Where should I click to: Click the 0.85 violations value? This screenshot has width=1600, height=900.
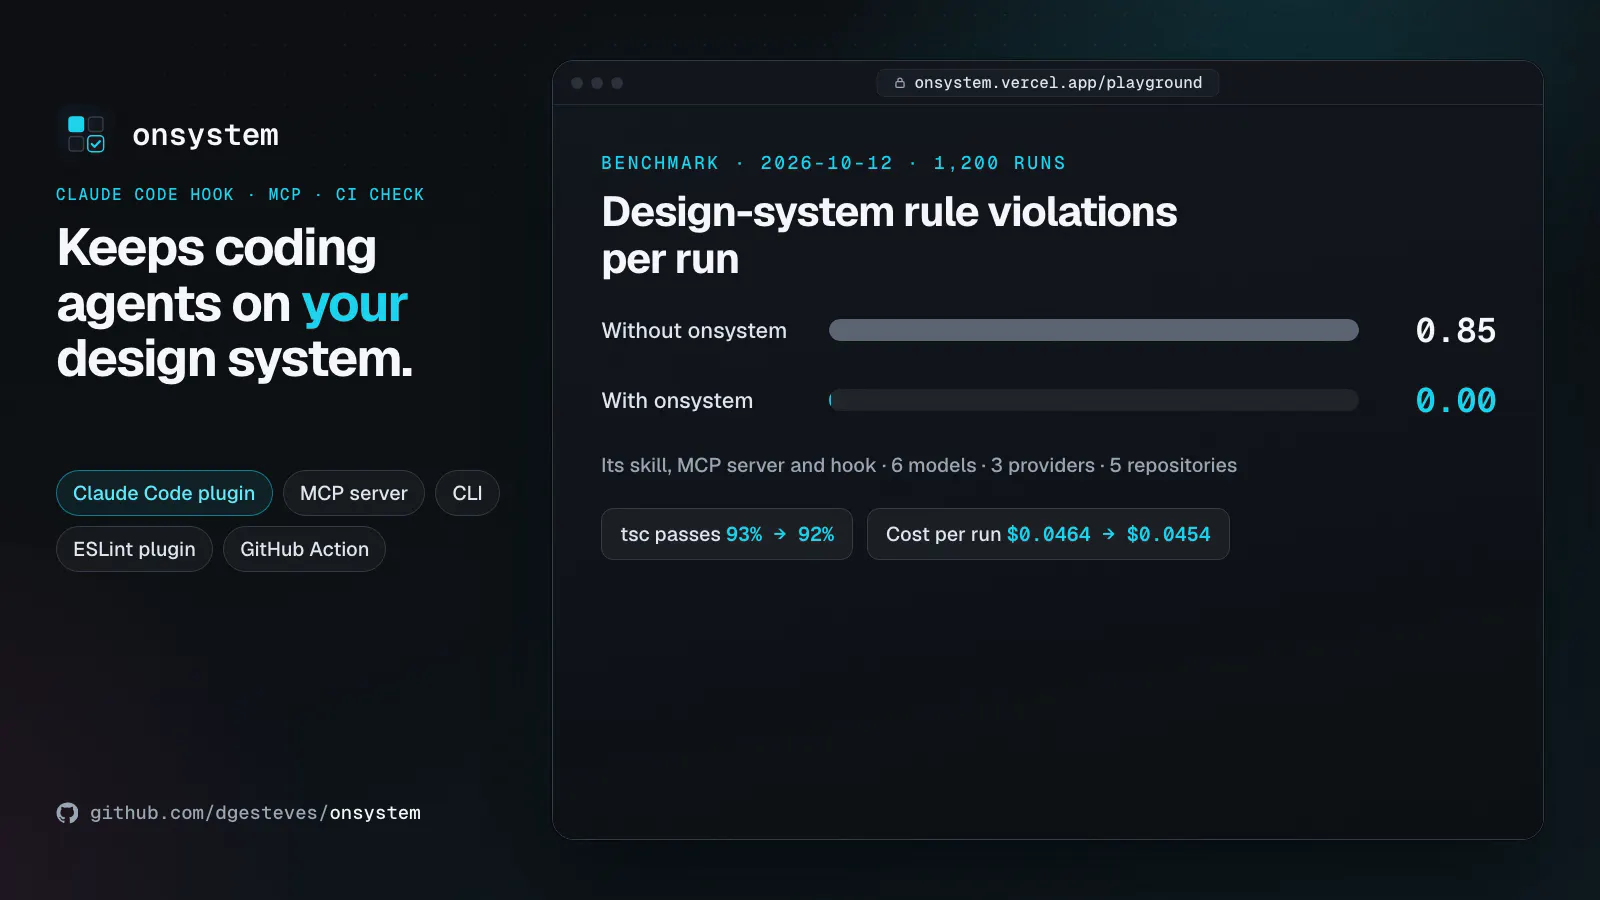[x=1456, y=331]
